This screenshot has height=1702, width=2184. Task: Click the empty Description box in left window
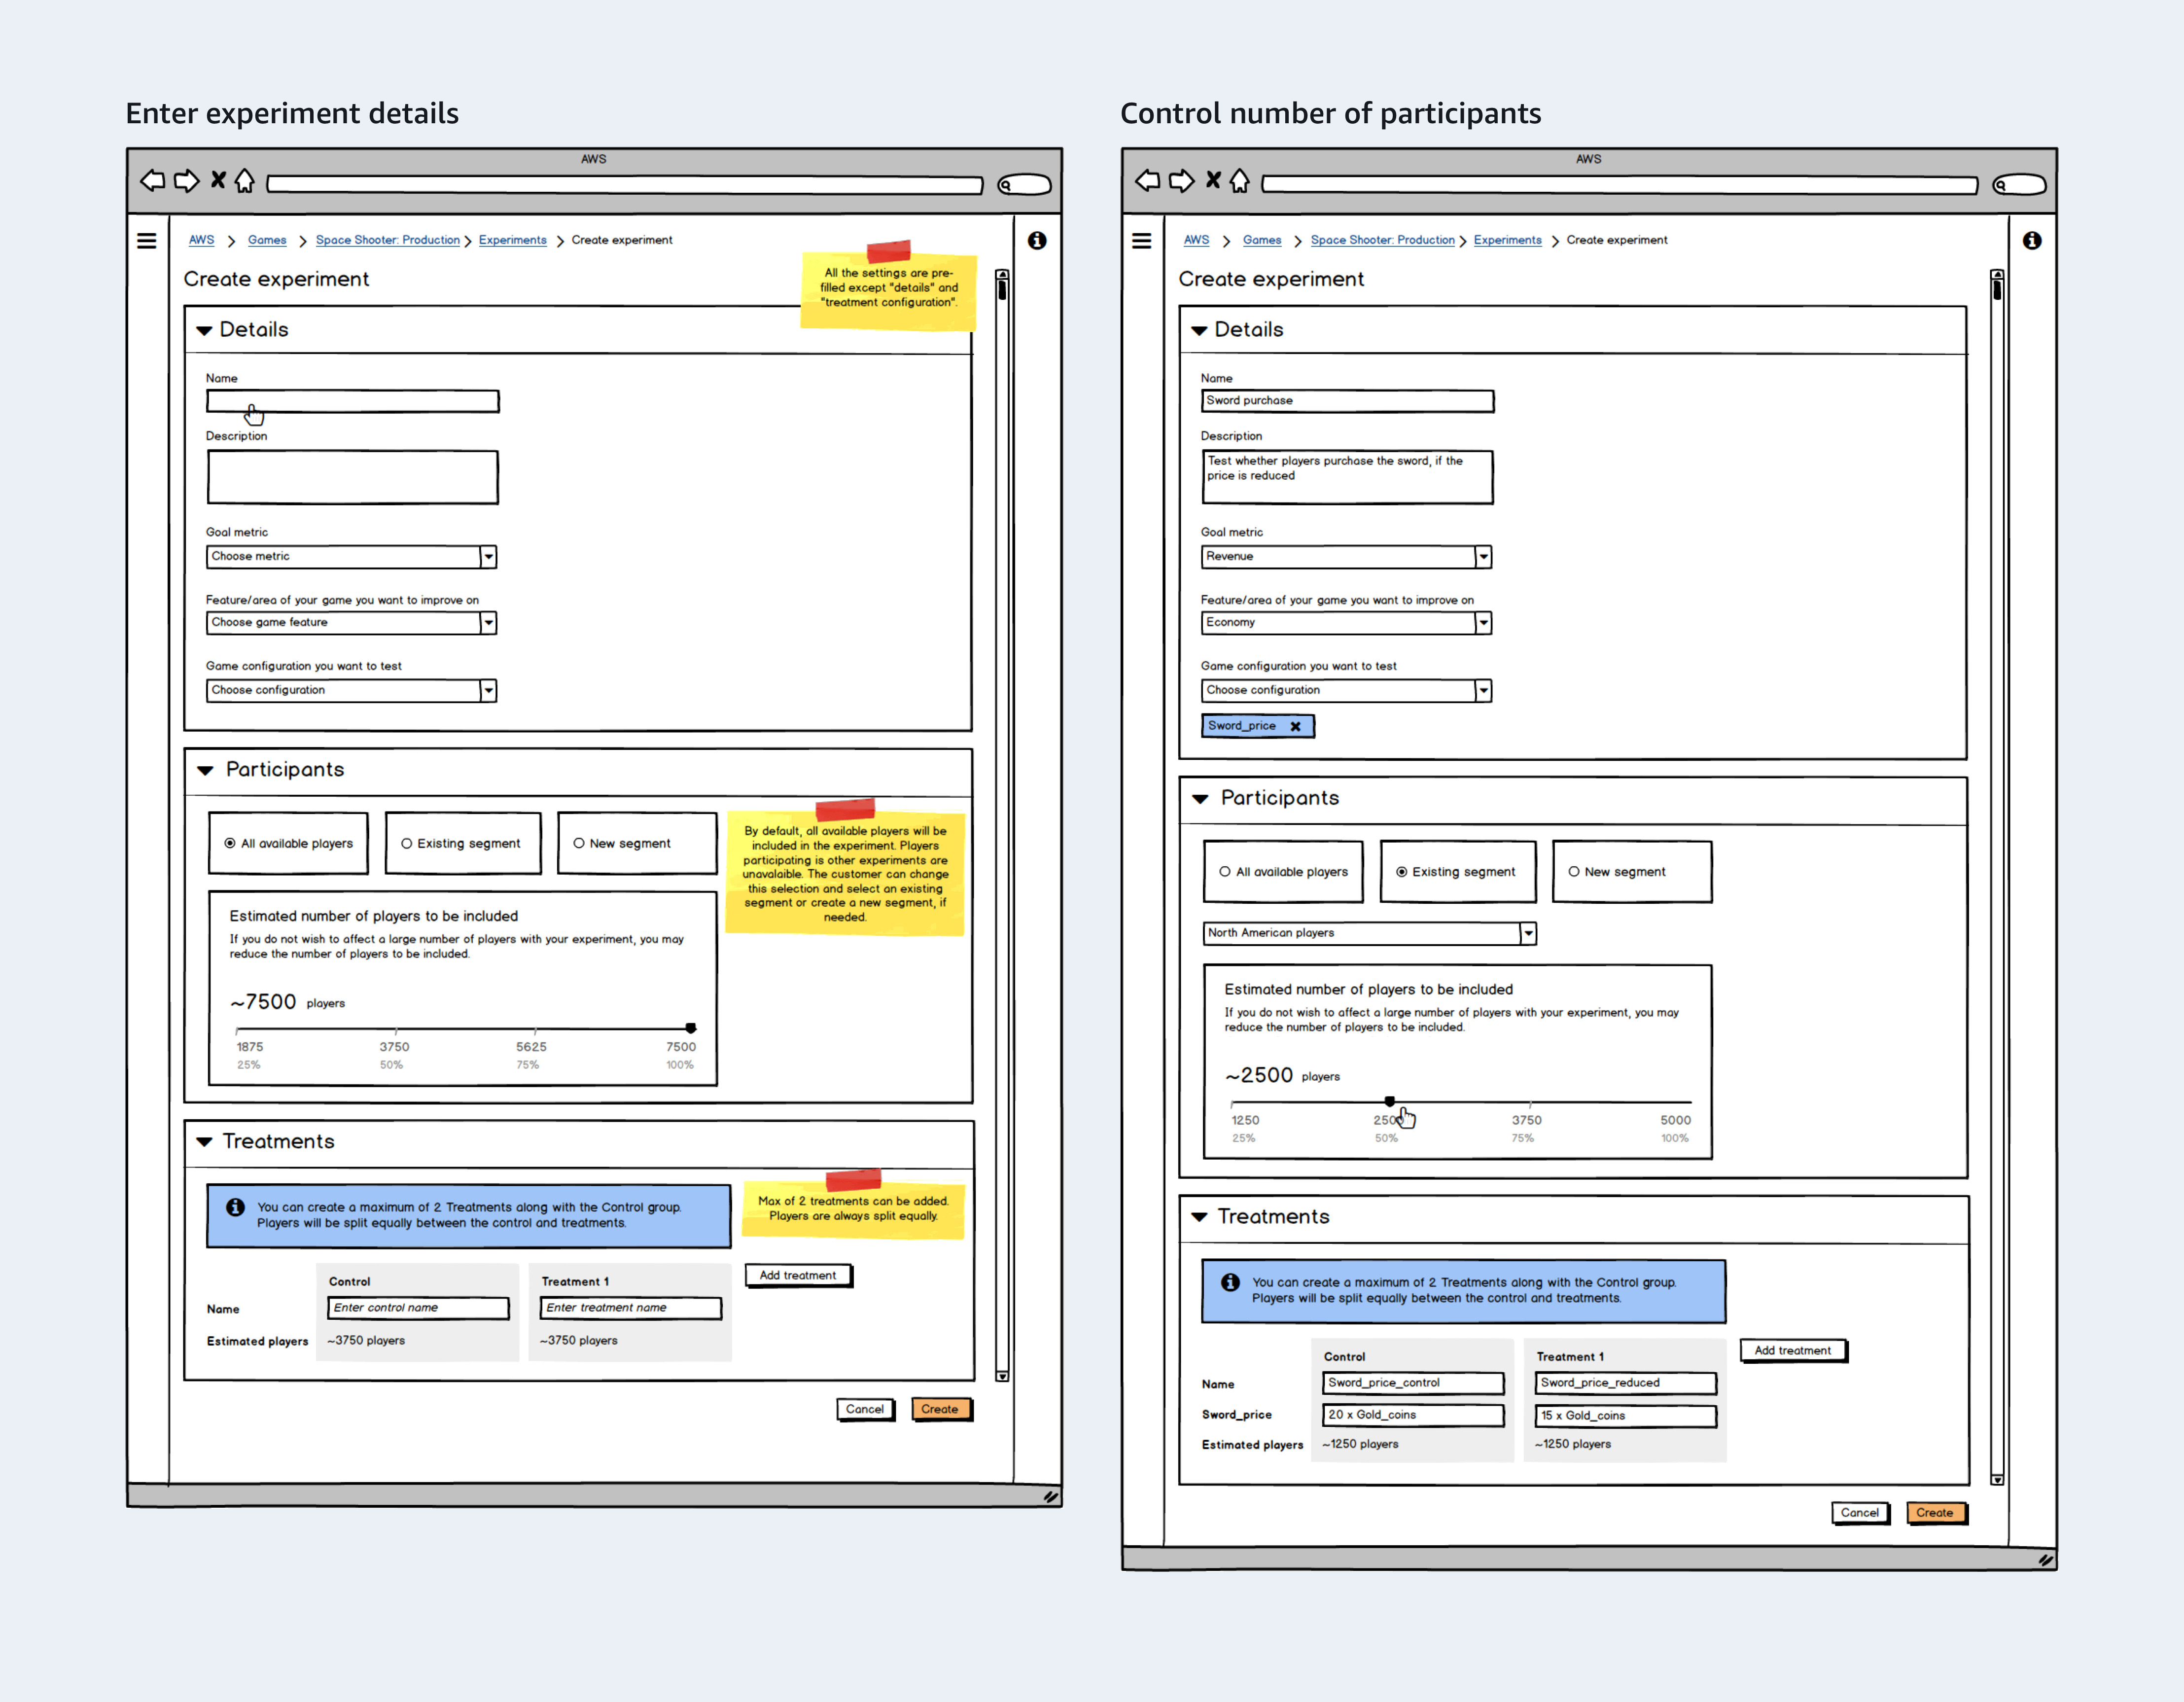click(353, 478)
